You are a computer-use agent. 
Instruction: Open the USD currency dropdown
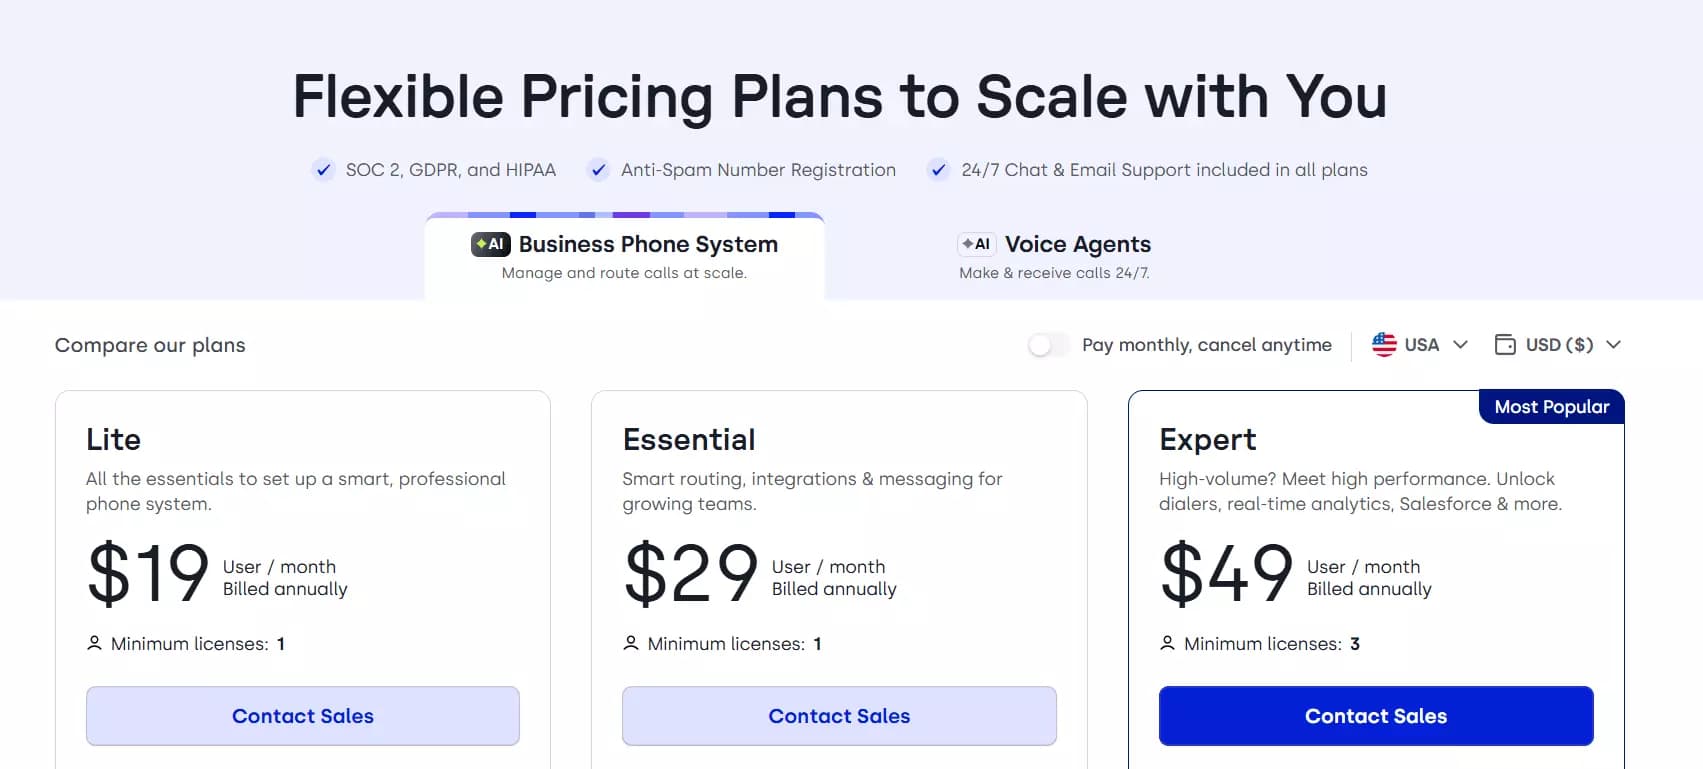coord(1557,344)
